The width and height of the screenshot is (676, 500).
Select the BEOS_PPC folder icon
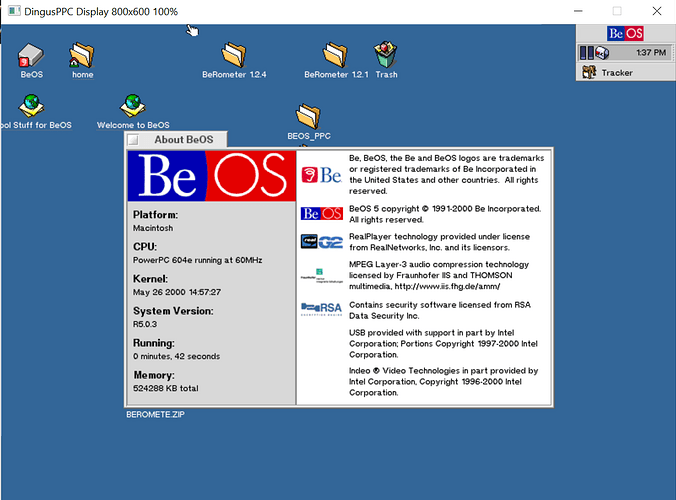[308, 116]
